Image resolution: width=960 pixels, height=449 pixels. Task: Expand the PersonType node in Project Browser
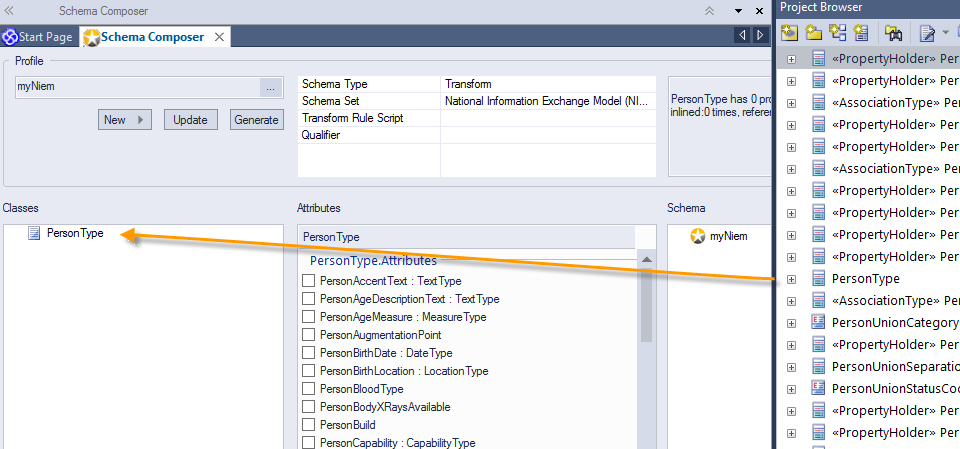[x=792, y=279]
